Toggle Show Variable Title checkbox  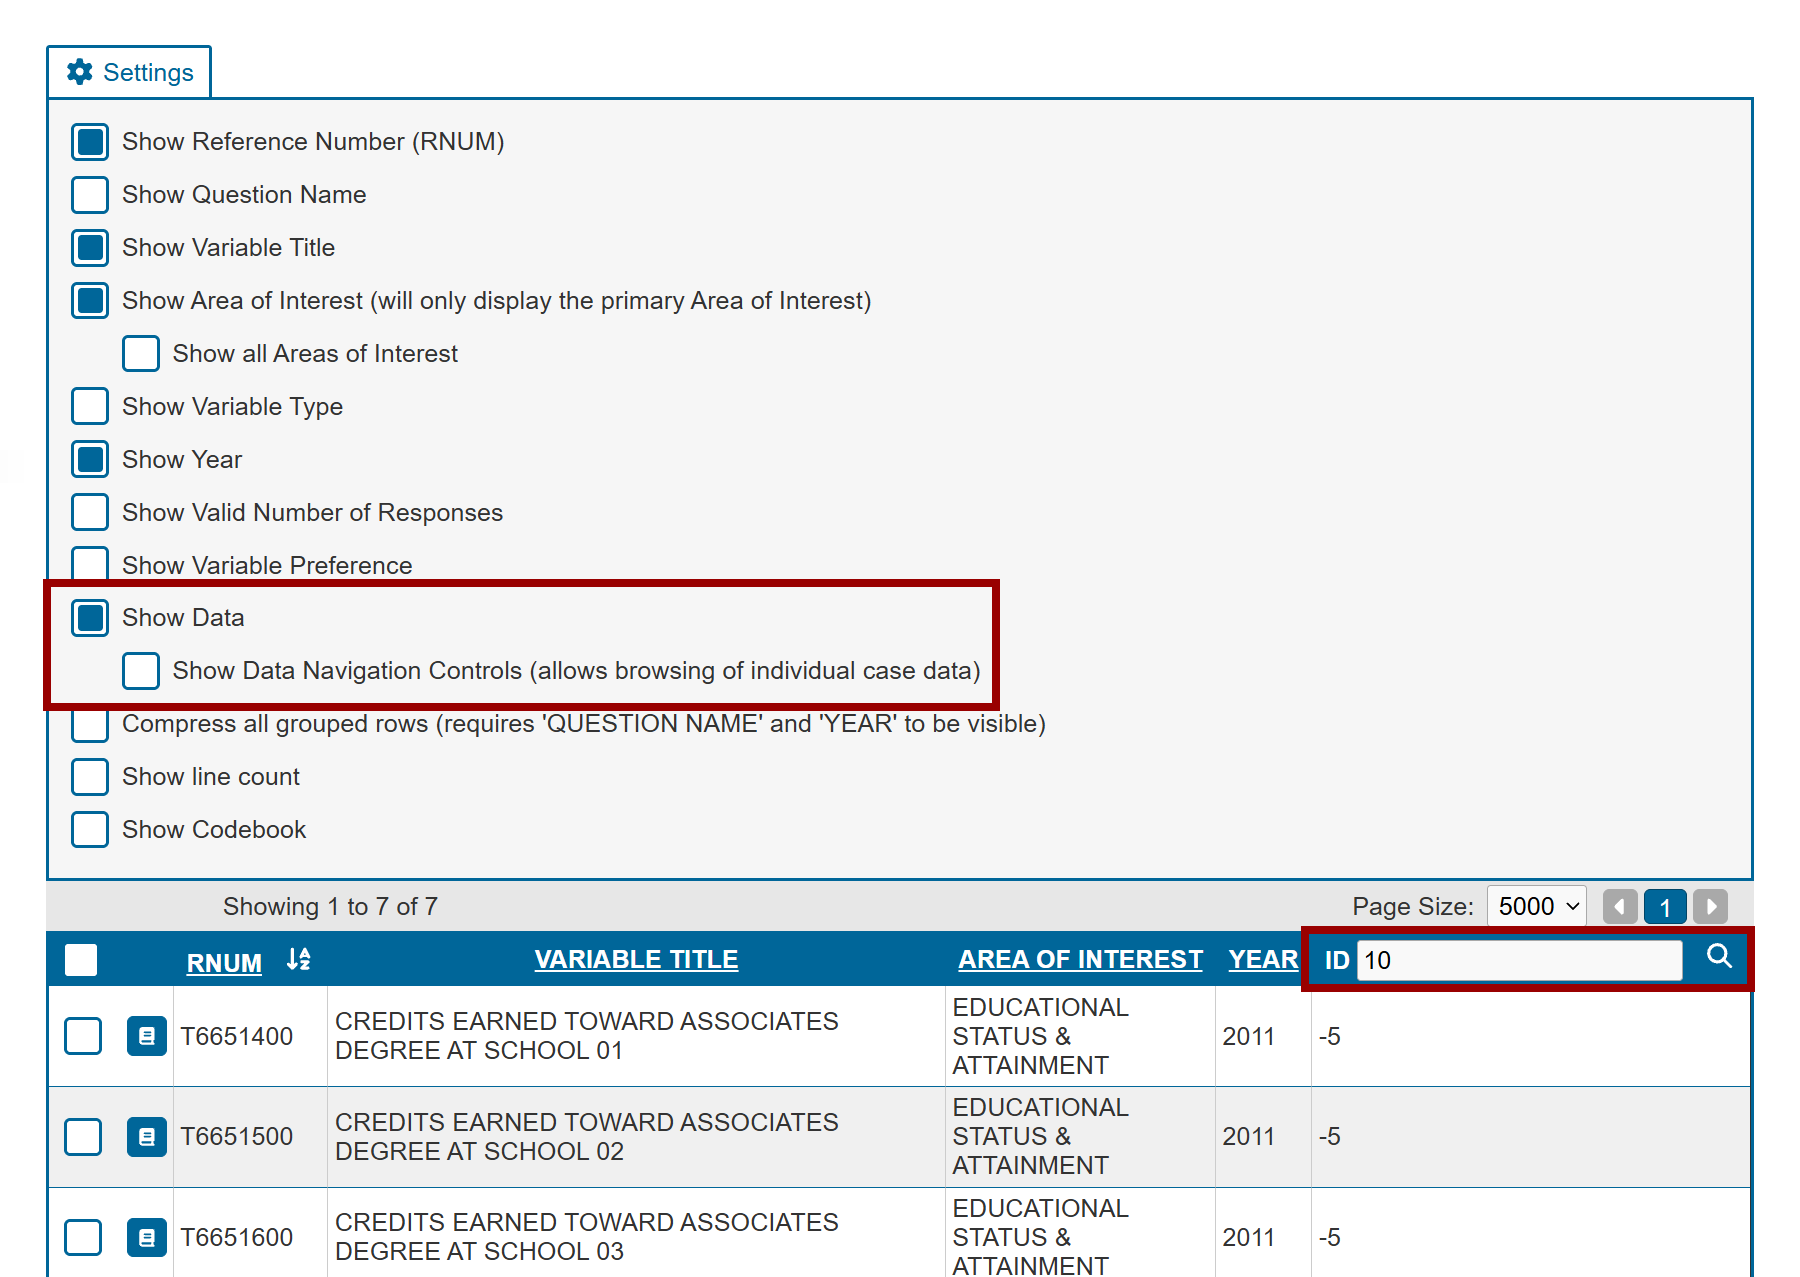click(90, 248)
